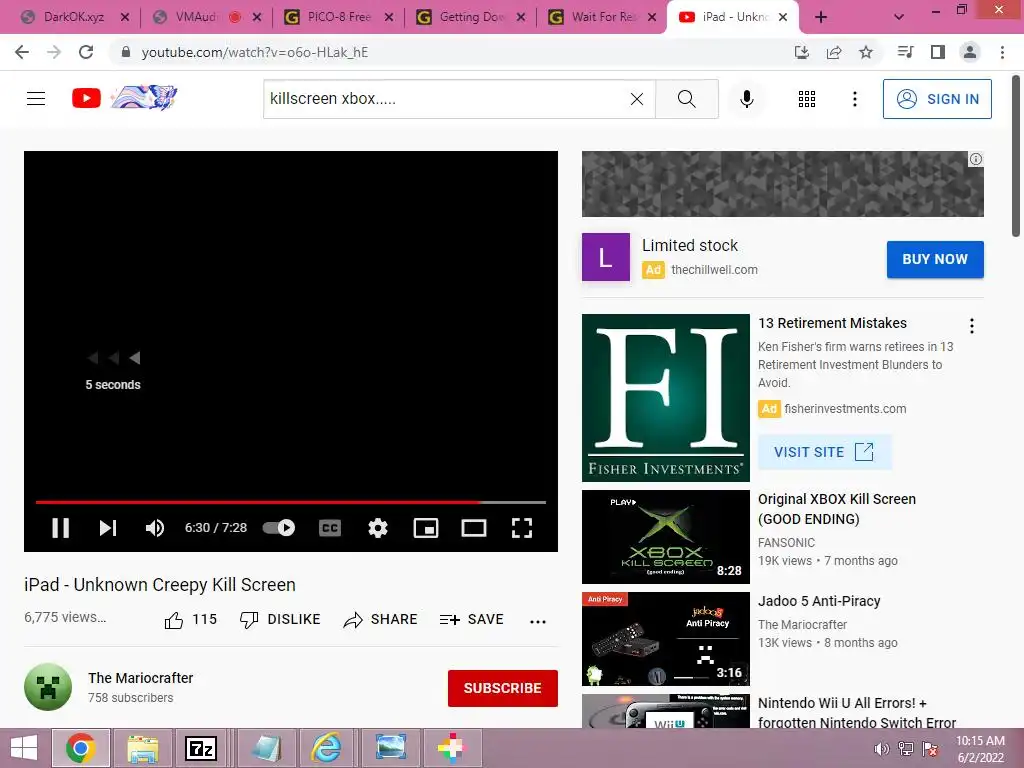Image resolution: width=1024 pixels, height=768 pixels.
Task: Switch to theater mode
Action: [473, 528]
